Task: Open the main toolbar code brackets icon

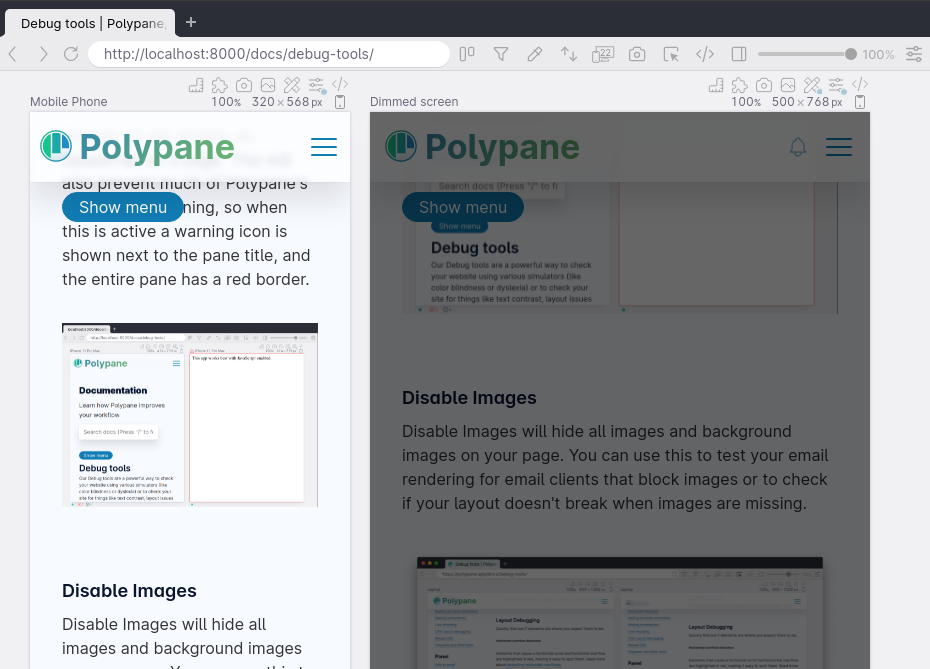Action: [705, 54]
